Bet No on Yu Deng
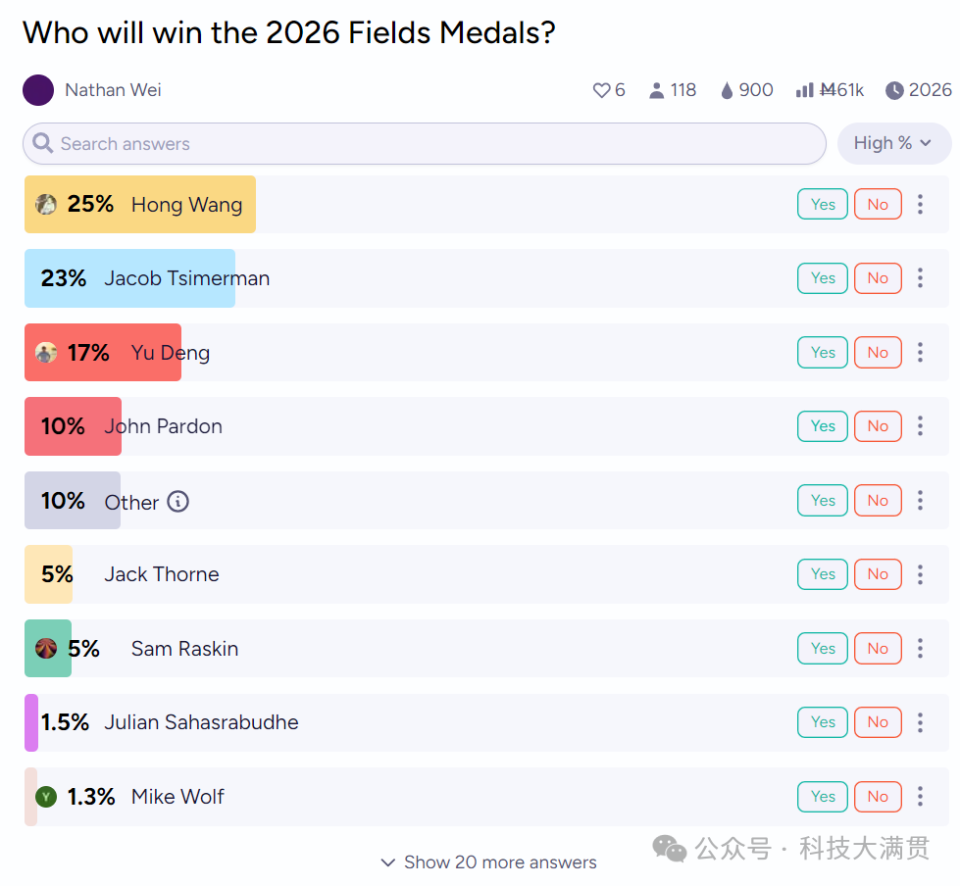This screenshot has height=886, width=960. pos(877,352)
